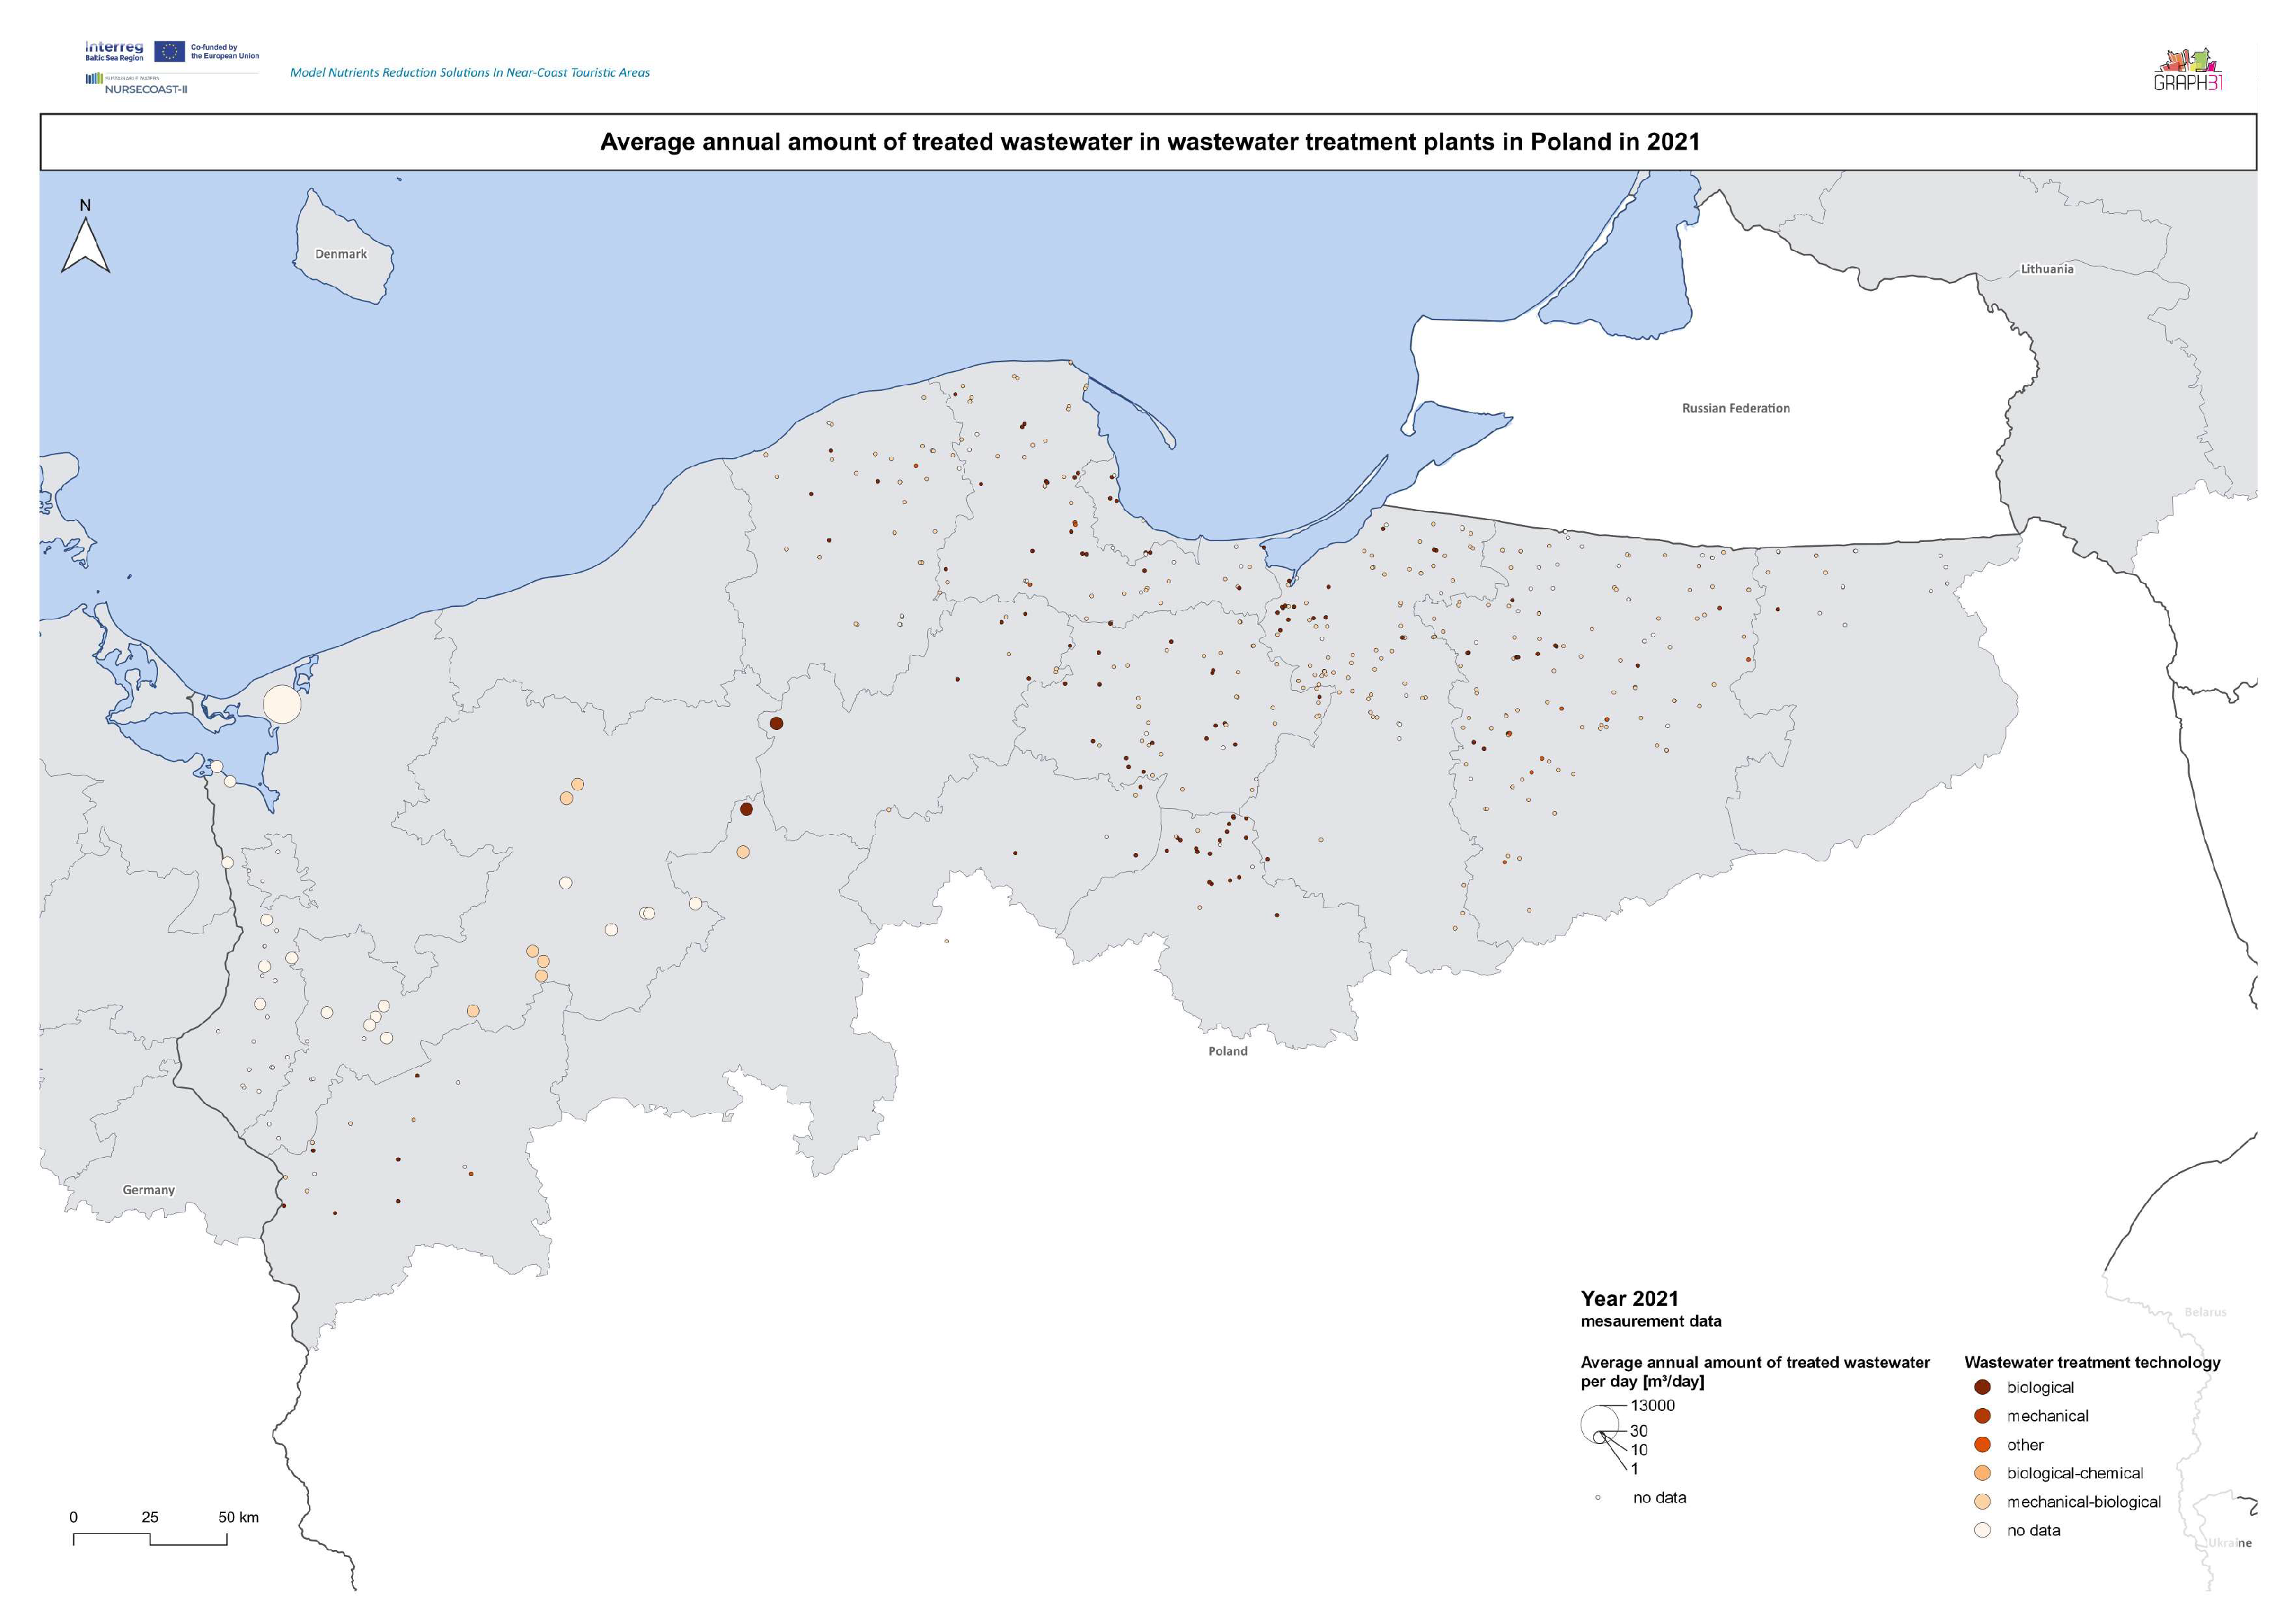Click the Denmark label on Bornholm island
Screen dimensions: 2296x1620
(x=341, y=254)
